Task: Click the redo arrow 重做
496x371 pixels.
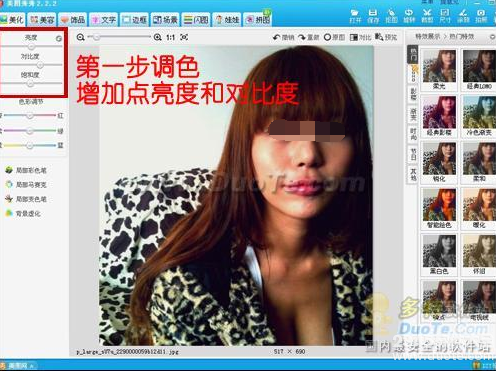Action: [x=308, y=37]
